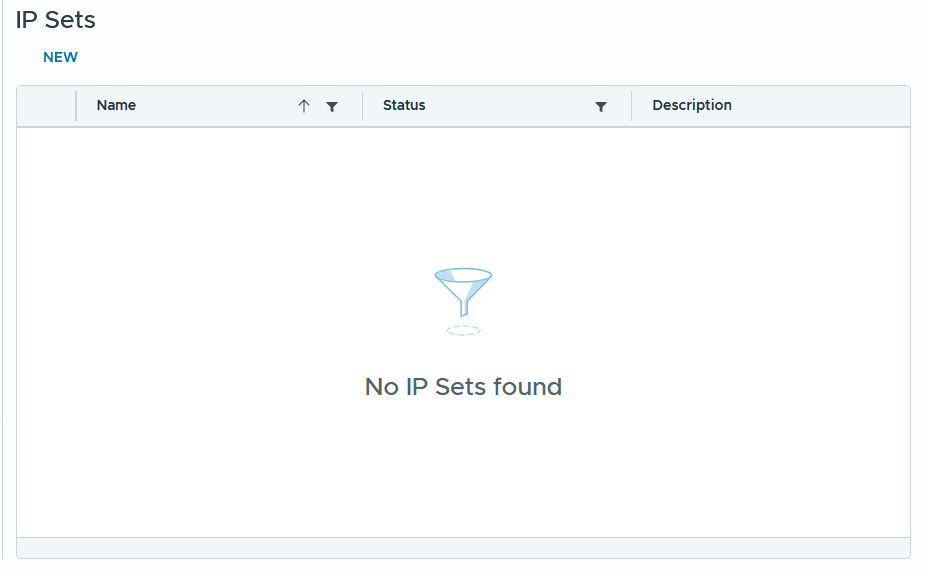Click the NEW button to create IP Set

(60, 57)
